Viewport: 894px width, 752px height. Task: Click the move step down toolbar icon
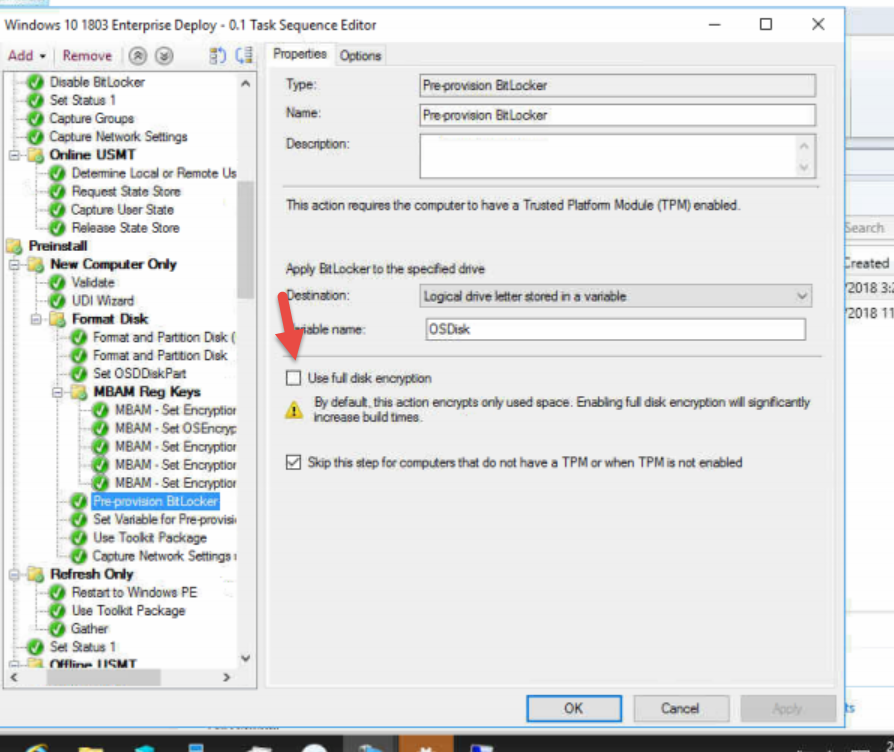coord(163,55)
